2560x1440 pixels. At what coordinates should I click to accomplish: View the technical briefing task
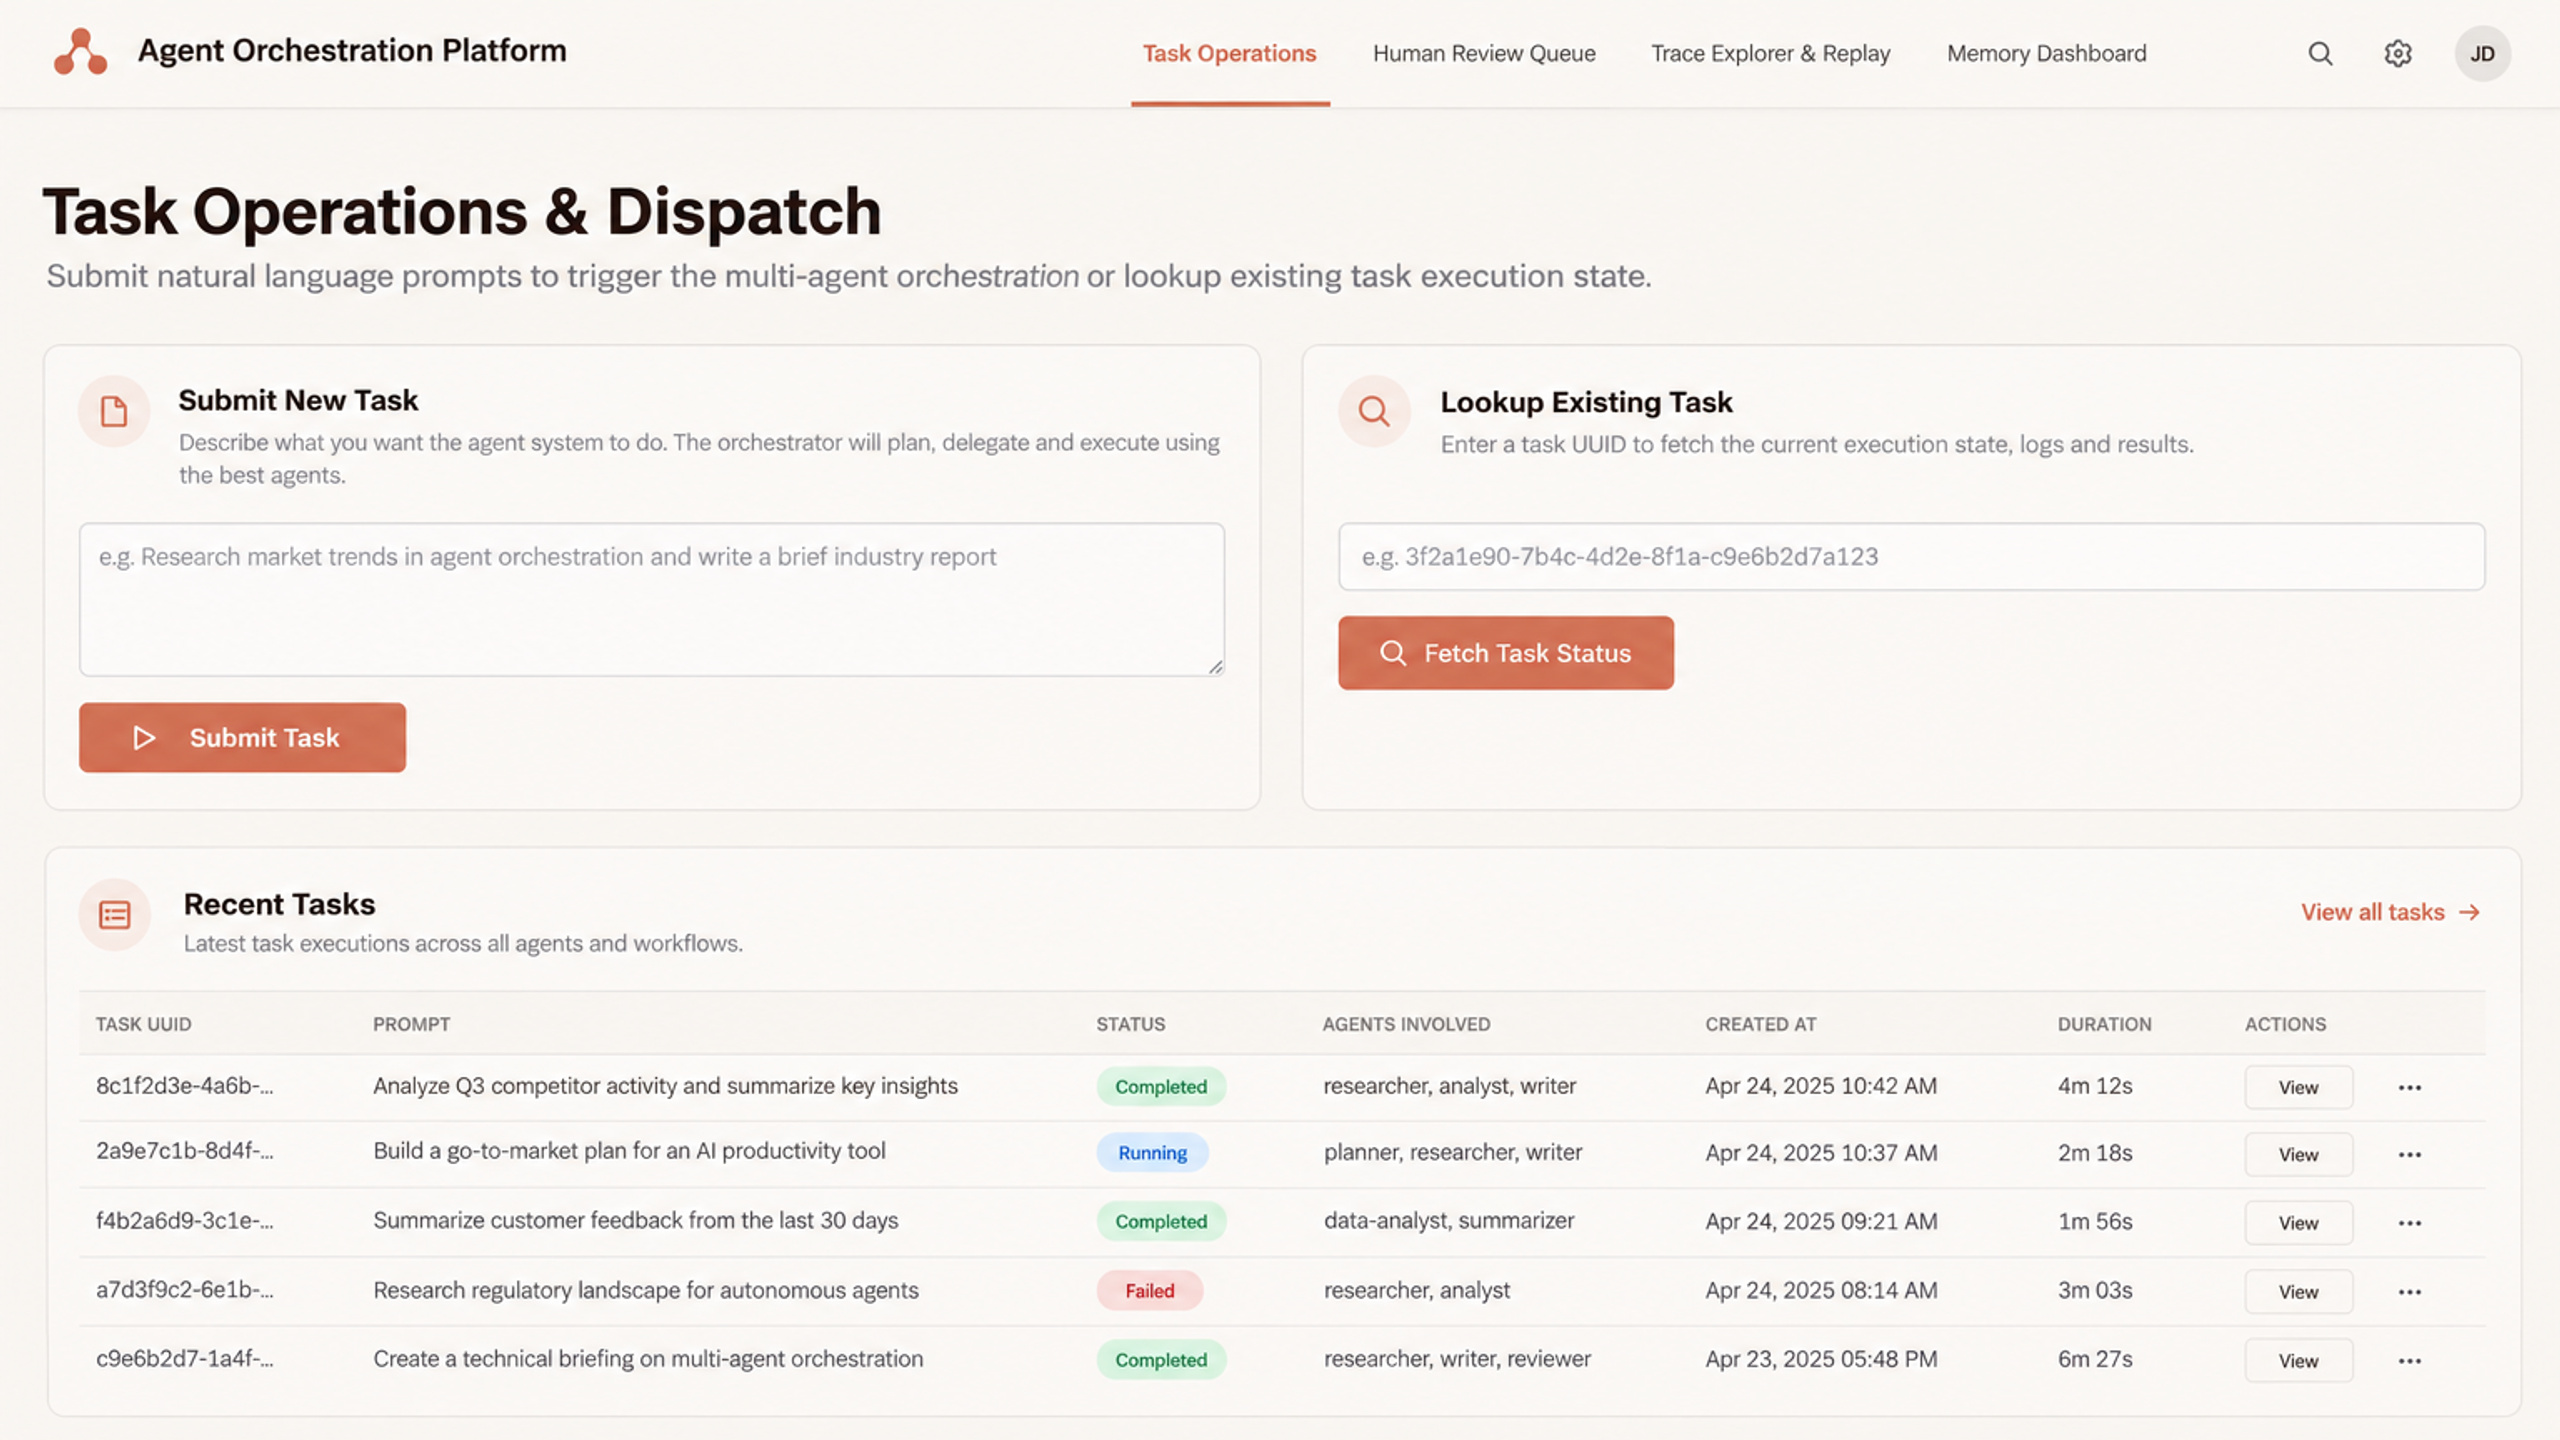point(2299,1361)
